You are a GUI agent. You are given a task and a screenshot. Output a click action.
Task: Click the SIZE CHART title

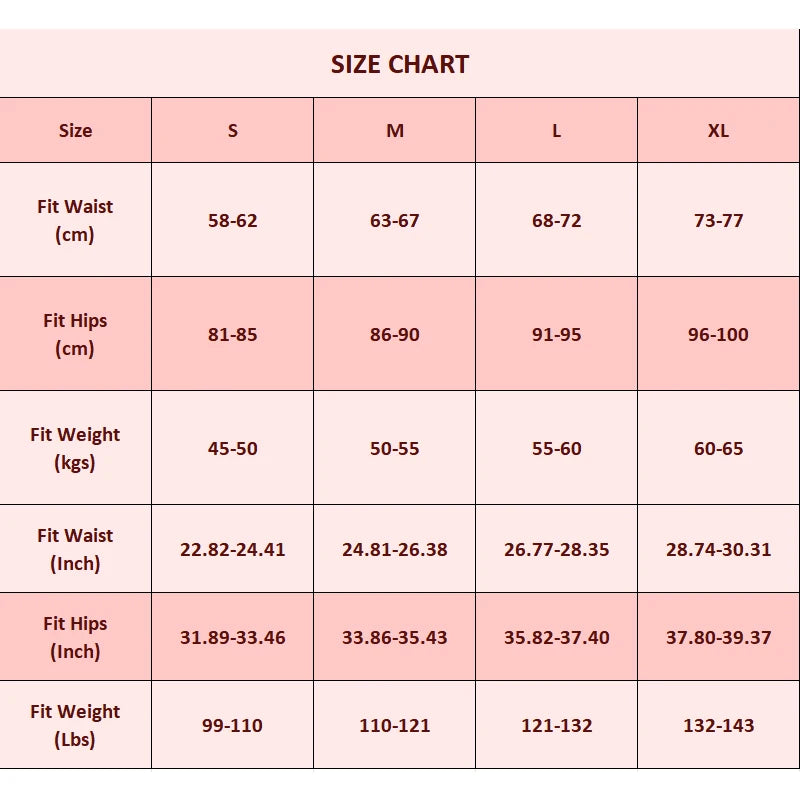(399, 64)
